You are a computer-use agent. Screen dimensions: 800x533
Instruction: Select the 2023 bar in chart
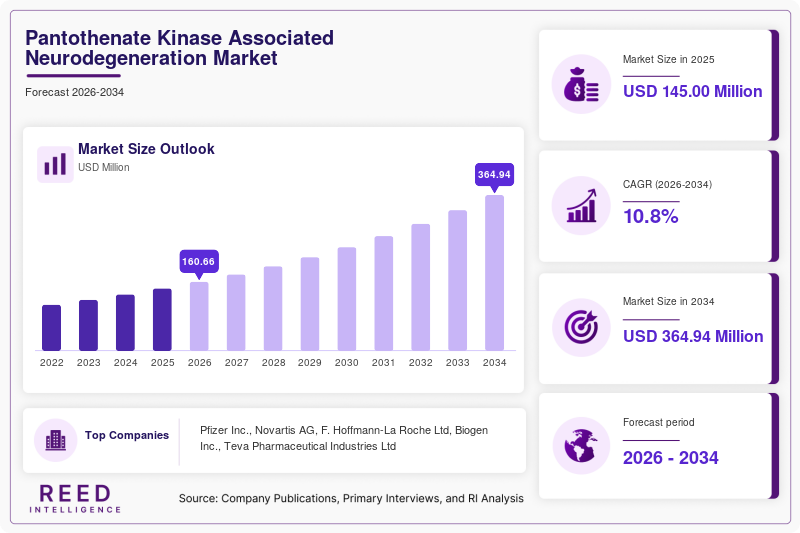coord(88,325)
